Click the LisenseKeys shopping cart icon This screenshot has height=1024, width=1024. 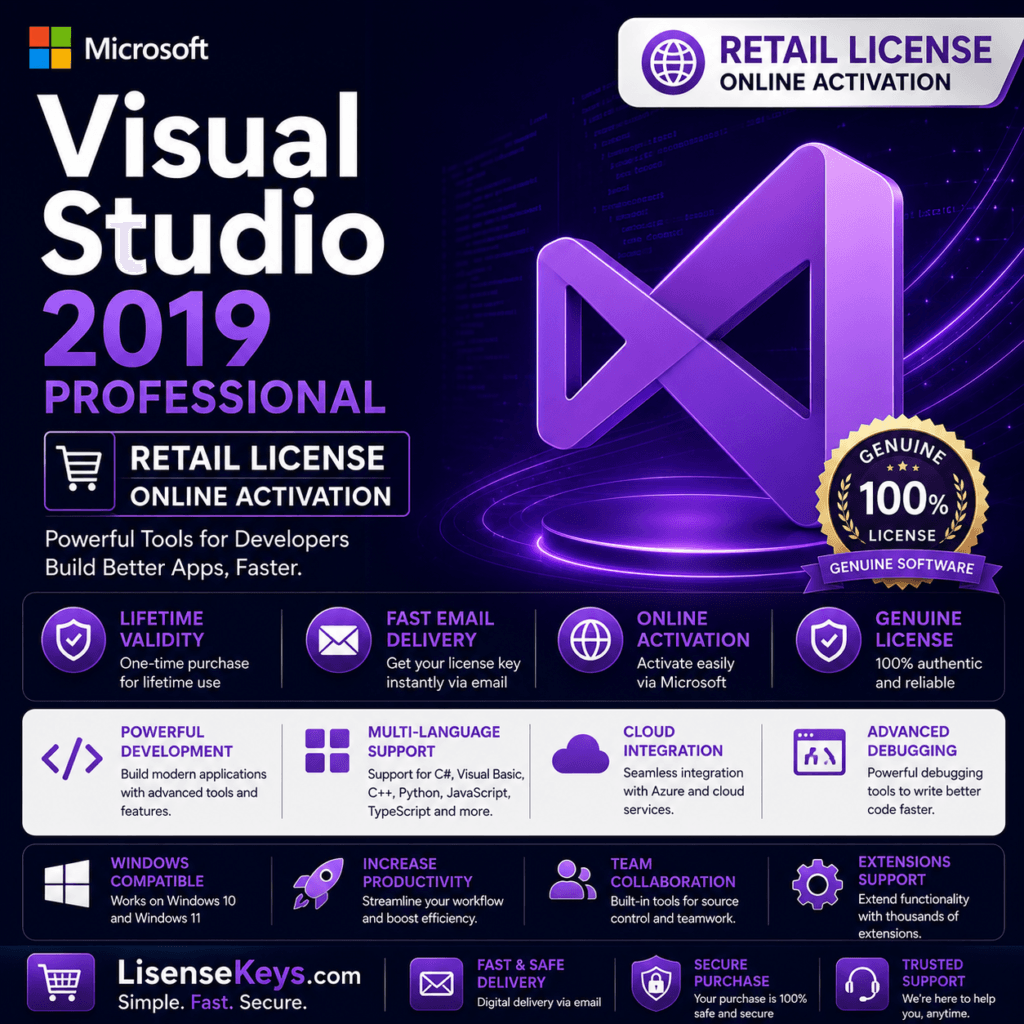click(x=60, y=982)
